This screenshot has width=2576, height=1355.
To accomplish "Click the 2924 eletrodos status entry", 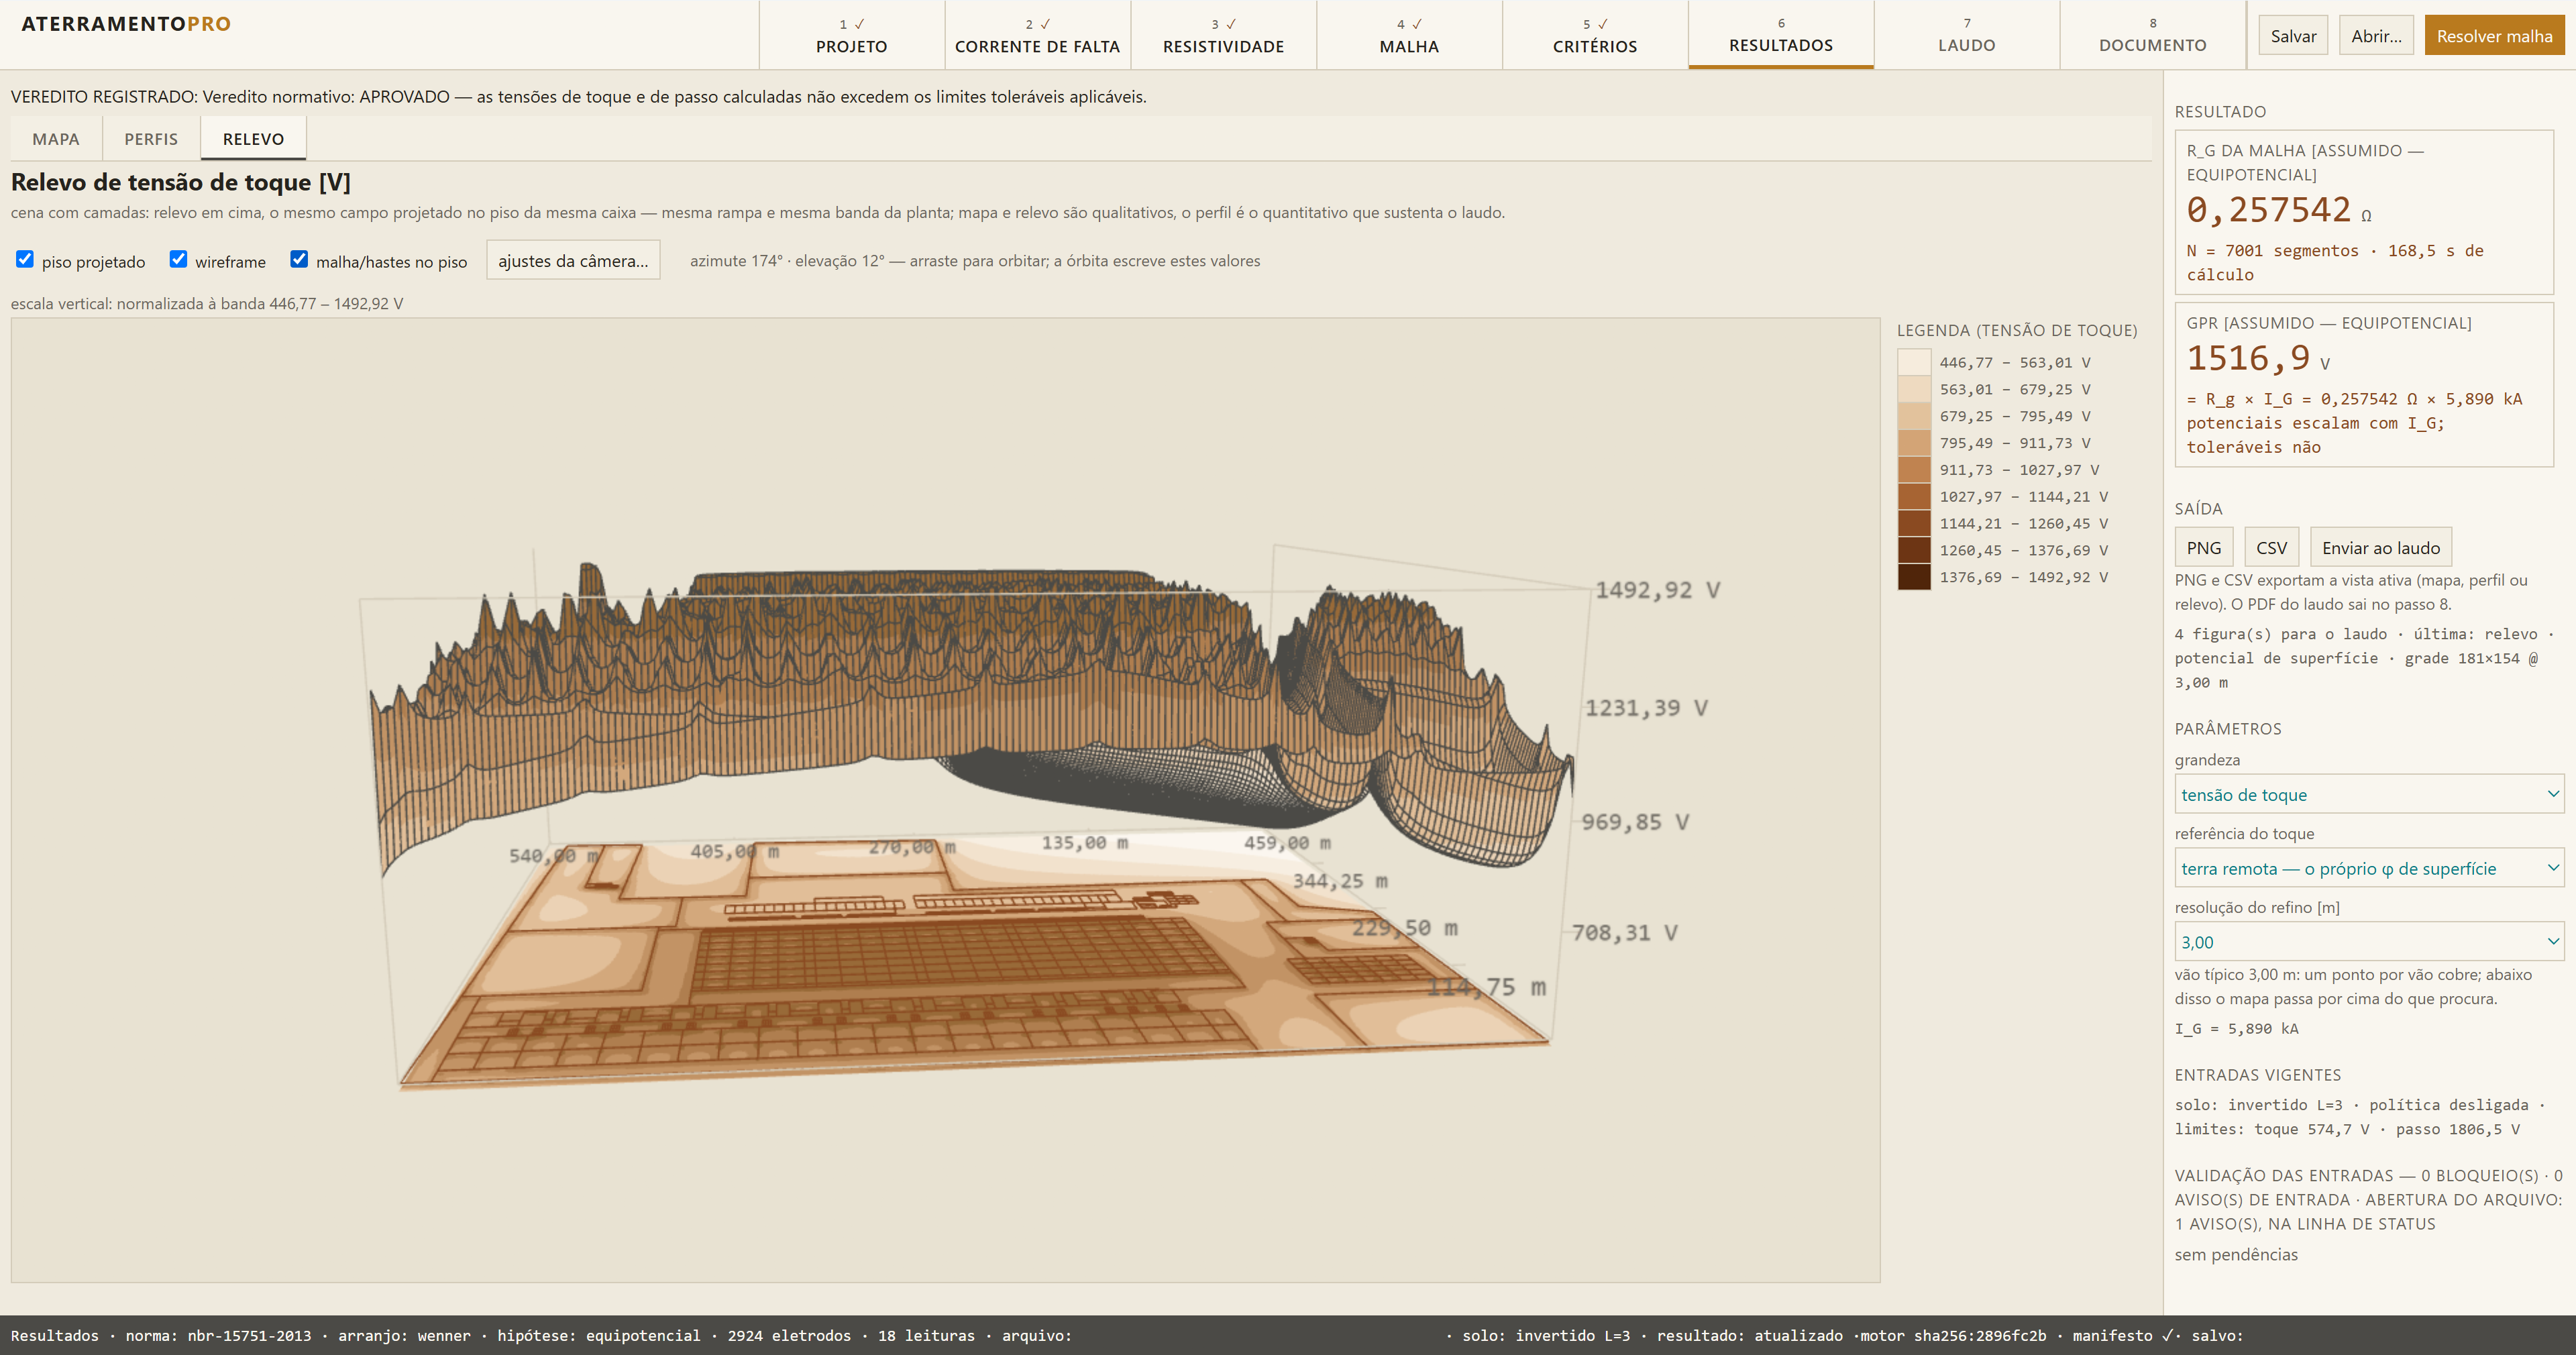I will point(789,1336).
